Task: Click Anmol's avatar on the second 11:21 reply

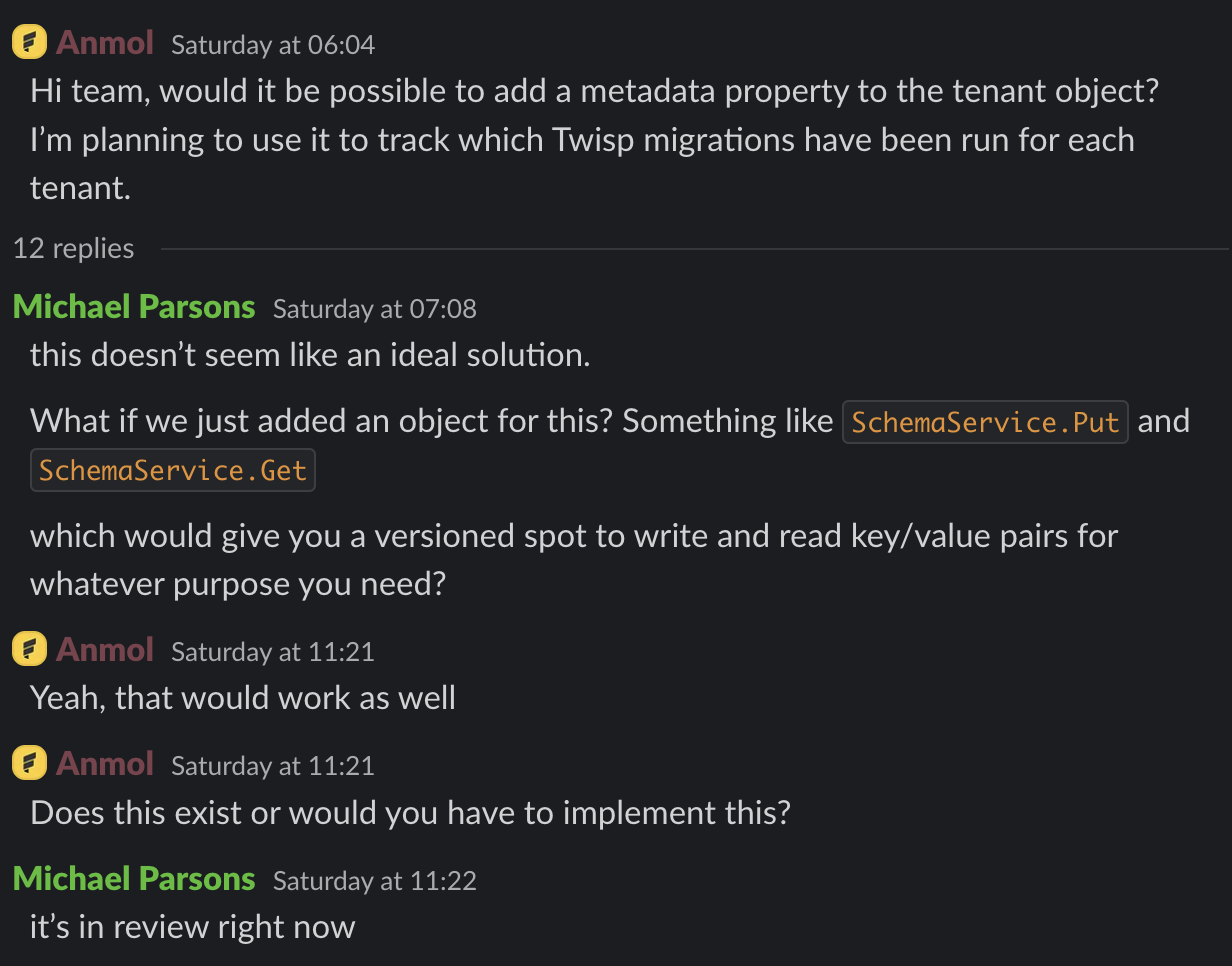Action: (29, 762)
